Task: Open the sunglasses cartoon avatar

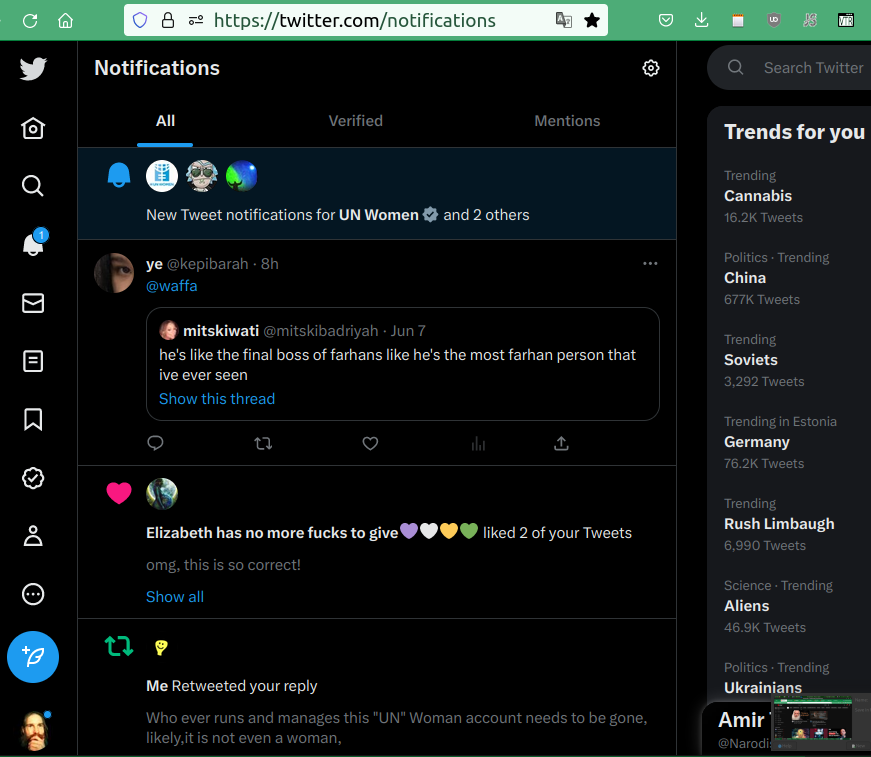Action: (202, 176)
